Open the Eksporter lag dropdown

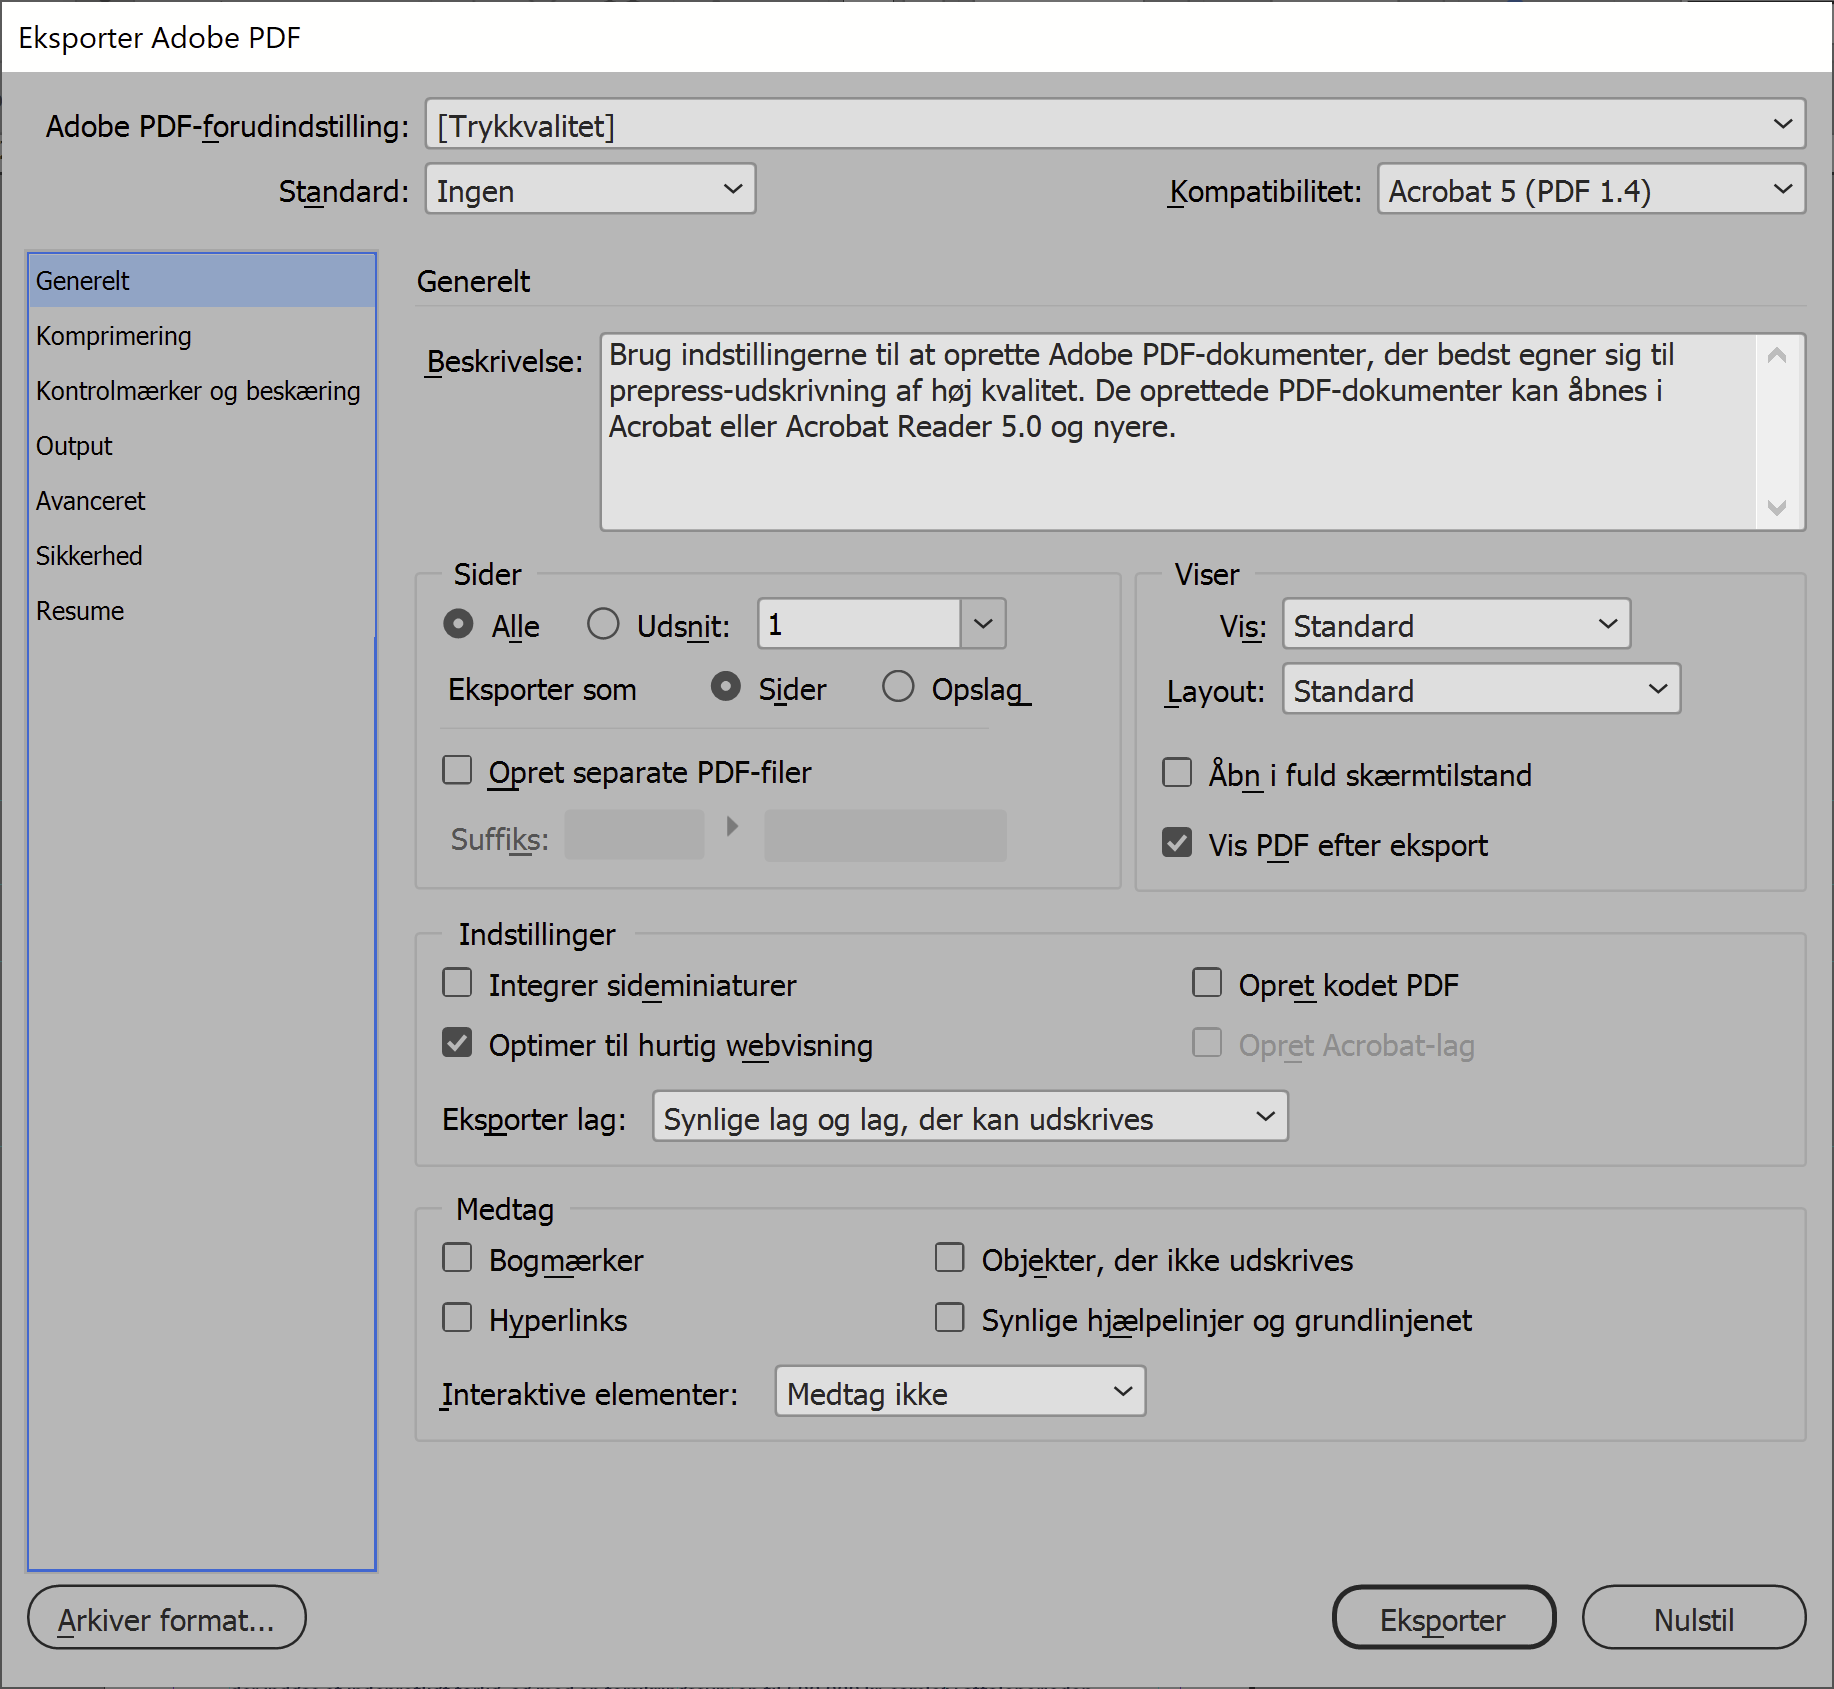pos(969,1117)
